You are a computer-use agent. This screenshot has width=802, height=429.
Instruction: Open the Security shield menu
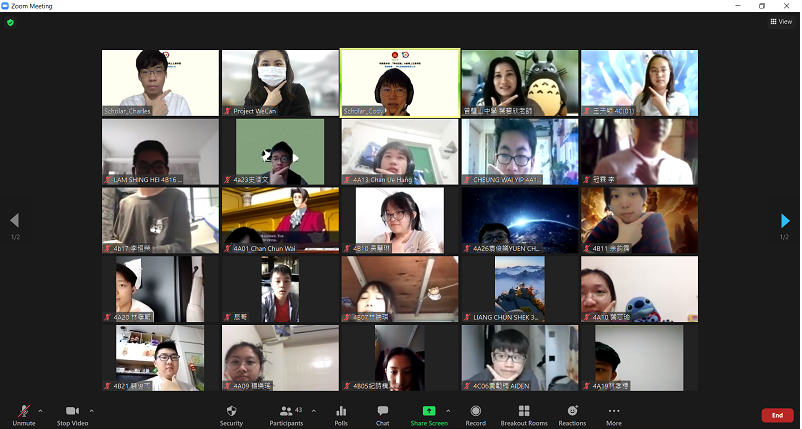click(x=231, y=414)
